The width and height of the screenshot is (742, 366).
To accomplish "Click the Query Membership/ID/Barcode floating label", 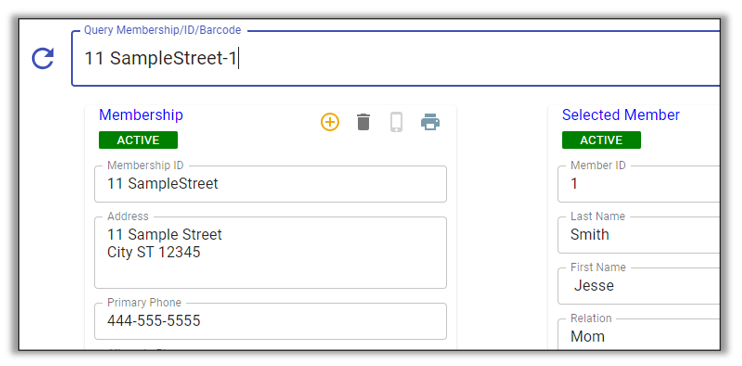I will click(x=162, y=30).
